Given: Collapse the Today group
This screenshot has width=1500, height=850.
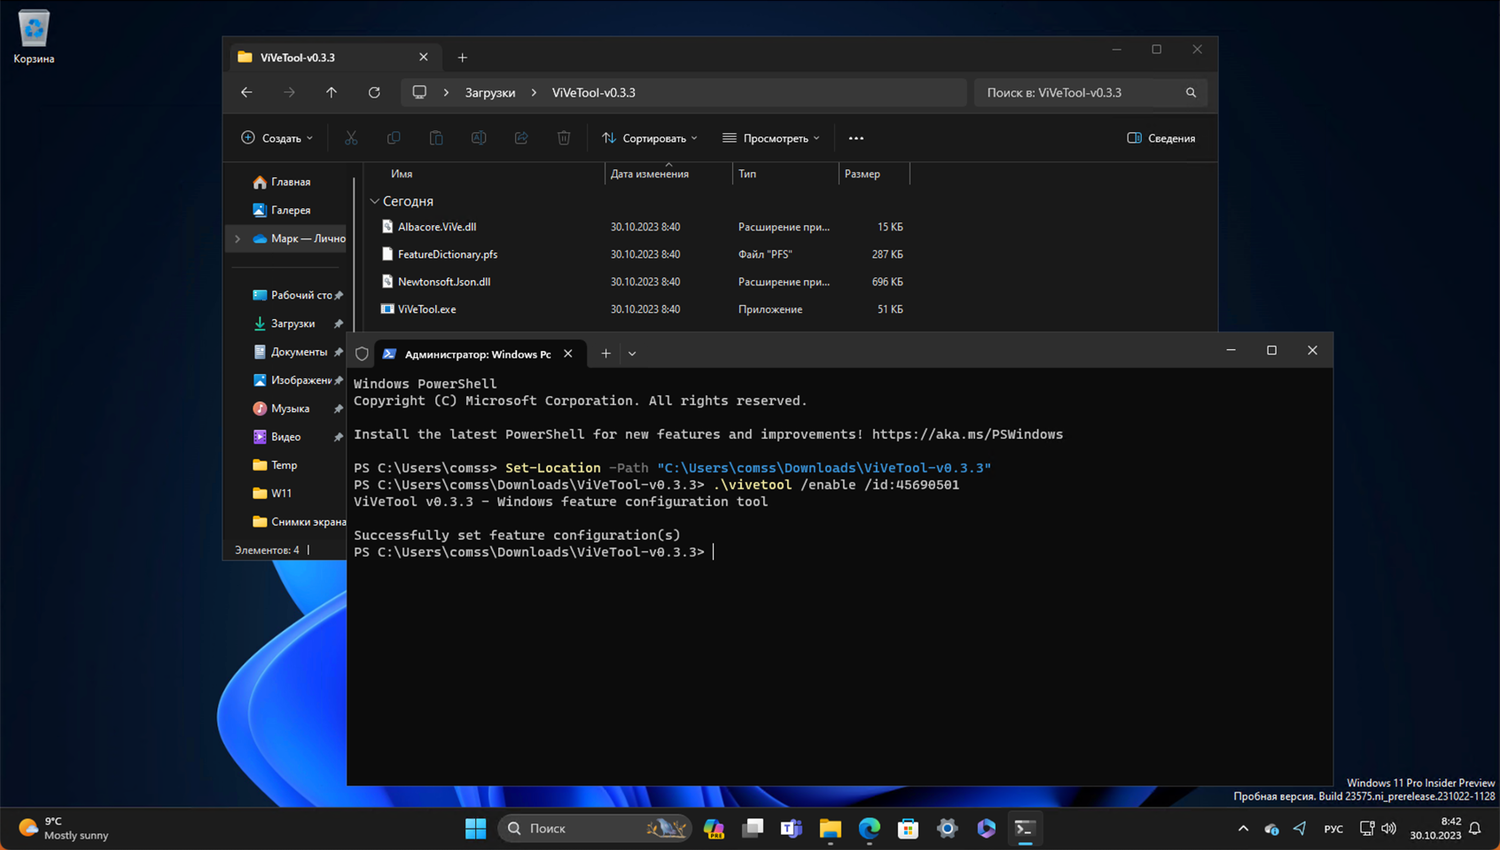Looking at the screenshot, I should click(x=375, y=201).
